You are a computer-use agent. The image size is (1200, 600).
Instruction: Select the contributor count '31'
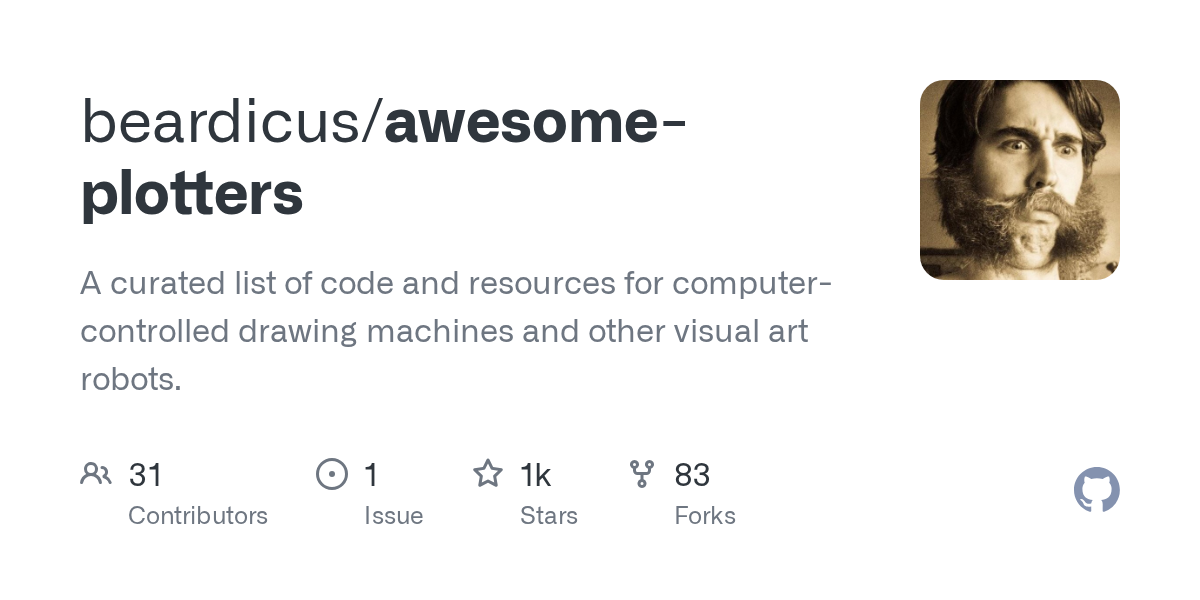coord(146,475)
